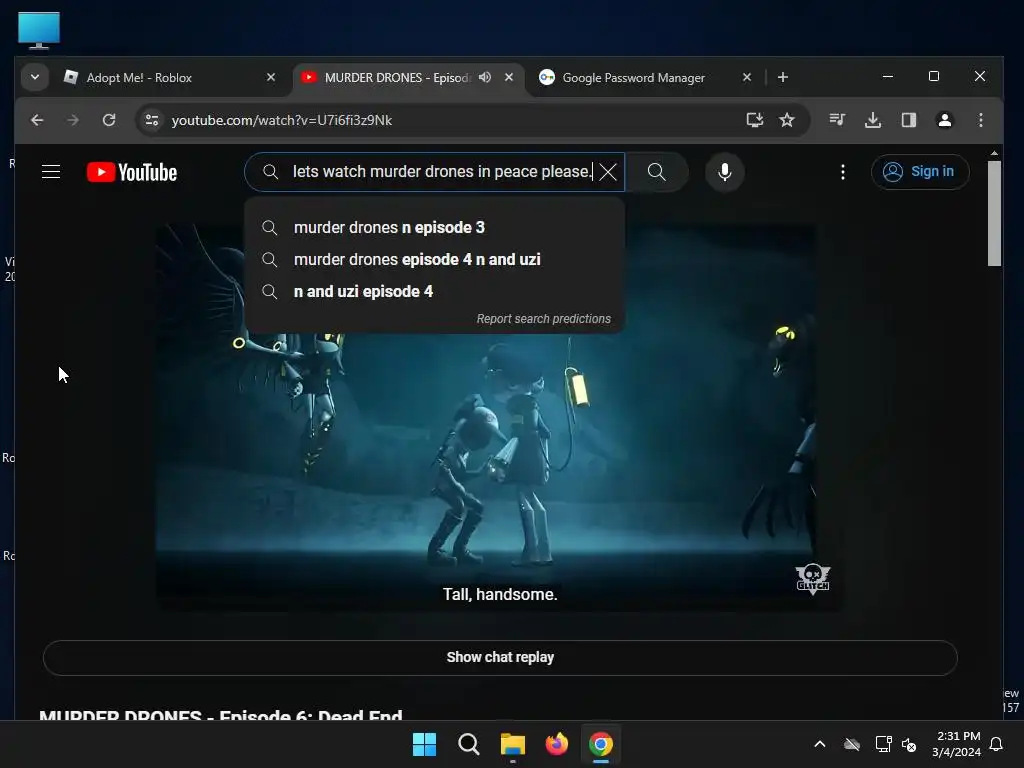The image size is (1024, 768).
Task: Click the scrollbar up arrow
Action: pyautogui.click(x=994, y=153)
